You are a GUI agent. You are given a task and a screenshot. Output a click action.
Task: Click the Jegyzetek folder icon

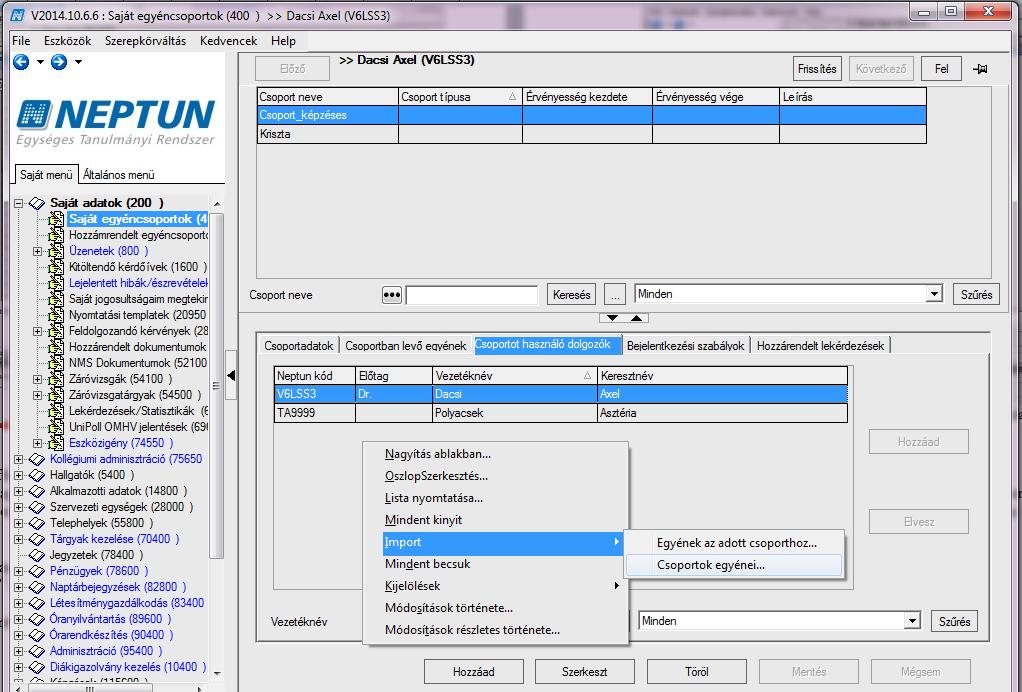(37, 556)
